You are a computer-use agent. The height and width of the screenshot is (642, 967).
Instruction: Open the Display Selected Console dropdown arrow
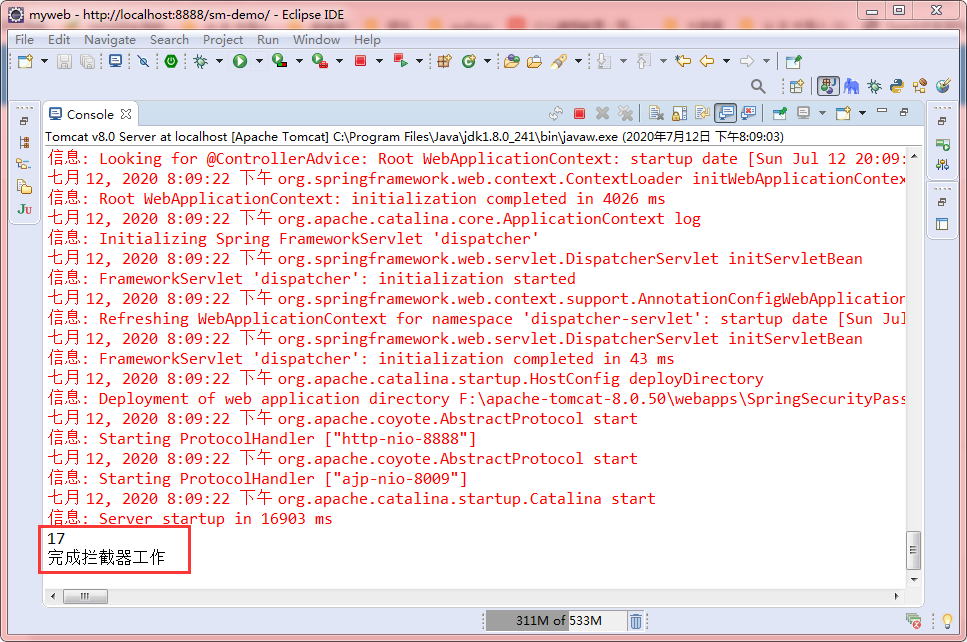click(x=822, y=113)
